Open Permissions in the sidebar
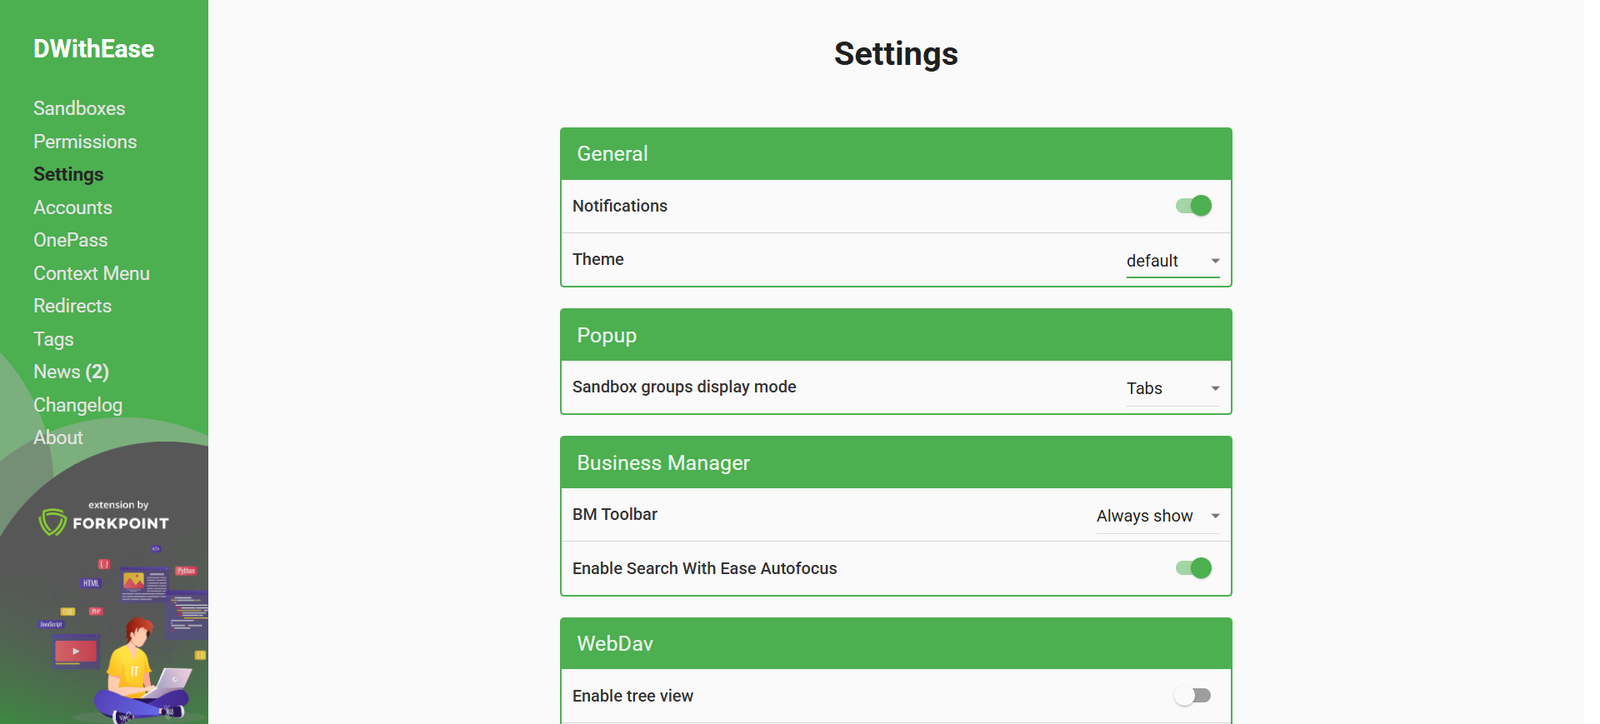The image size is (1600, 724). (x=85, y=142)
